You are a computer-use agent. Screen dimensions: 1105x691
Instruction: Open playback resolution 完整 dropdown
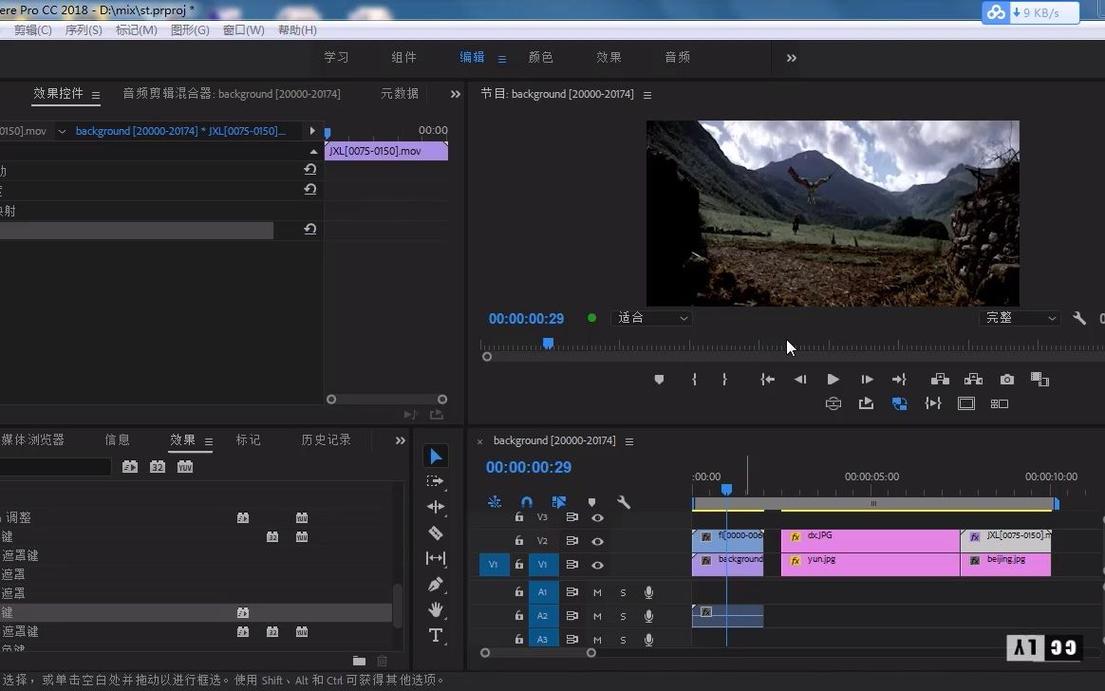(1020, 318)
